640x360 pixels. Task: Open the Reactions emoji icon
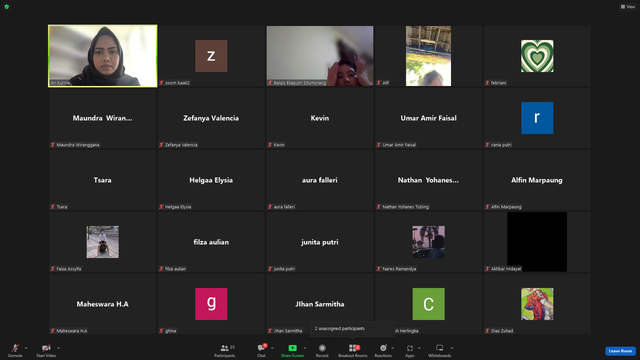383,348
